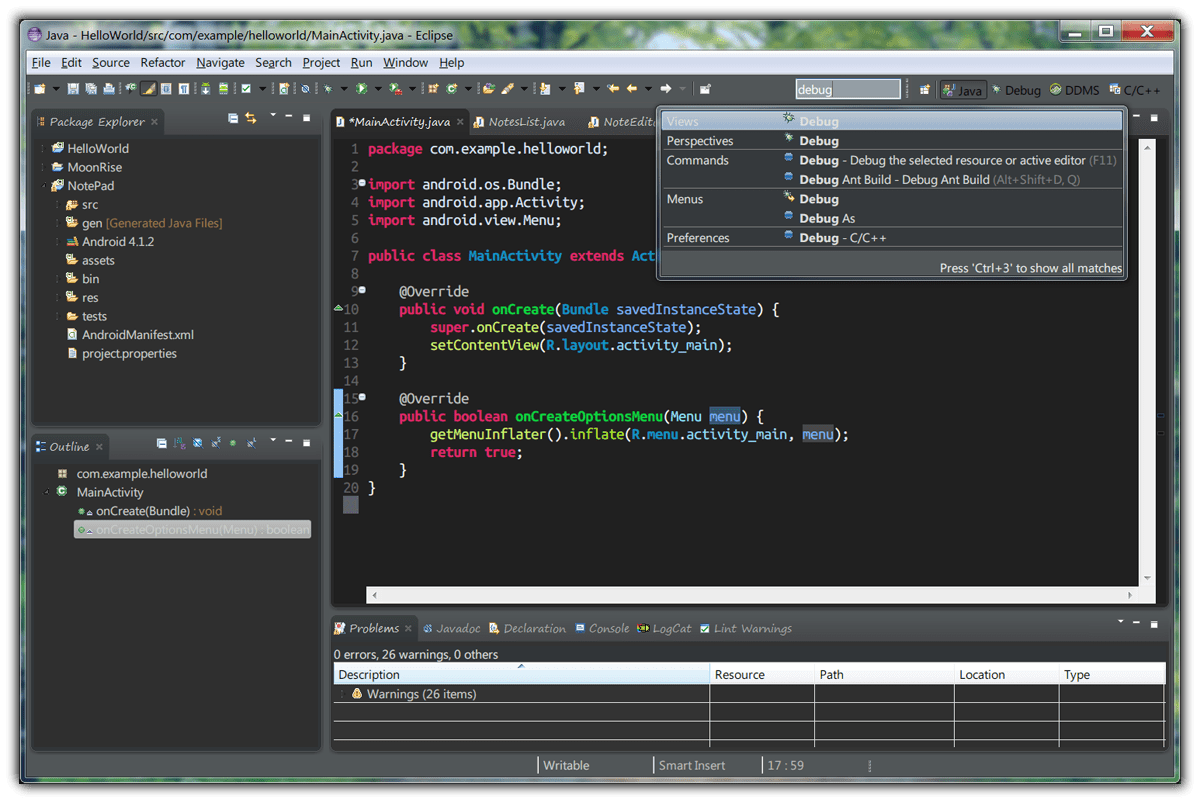1200x803 pixels.
Task: Collapse the MainActivity node in Outline
Action: point(47,492)
